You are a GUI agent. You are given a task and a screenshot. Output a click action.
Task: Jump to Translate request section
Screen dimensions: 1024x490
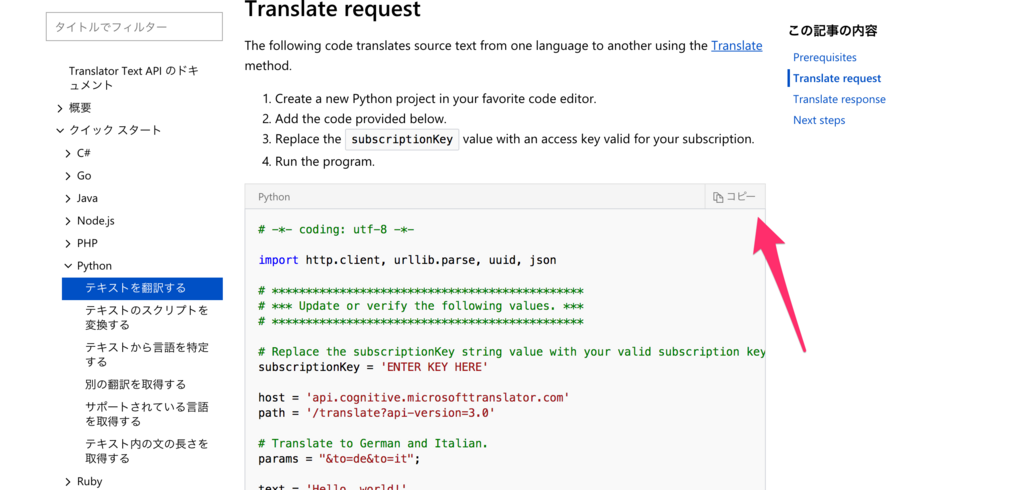pyautogui.click(x=837, y=78)
